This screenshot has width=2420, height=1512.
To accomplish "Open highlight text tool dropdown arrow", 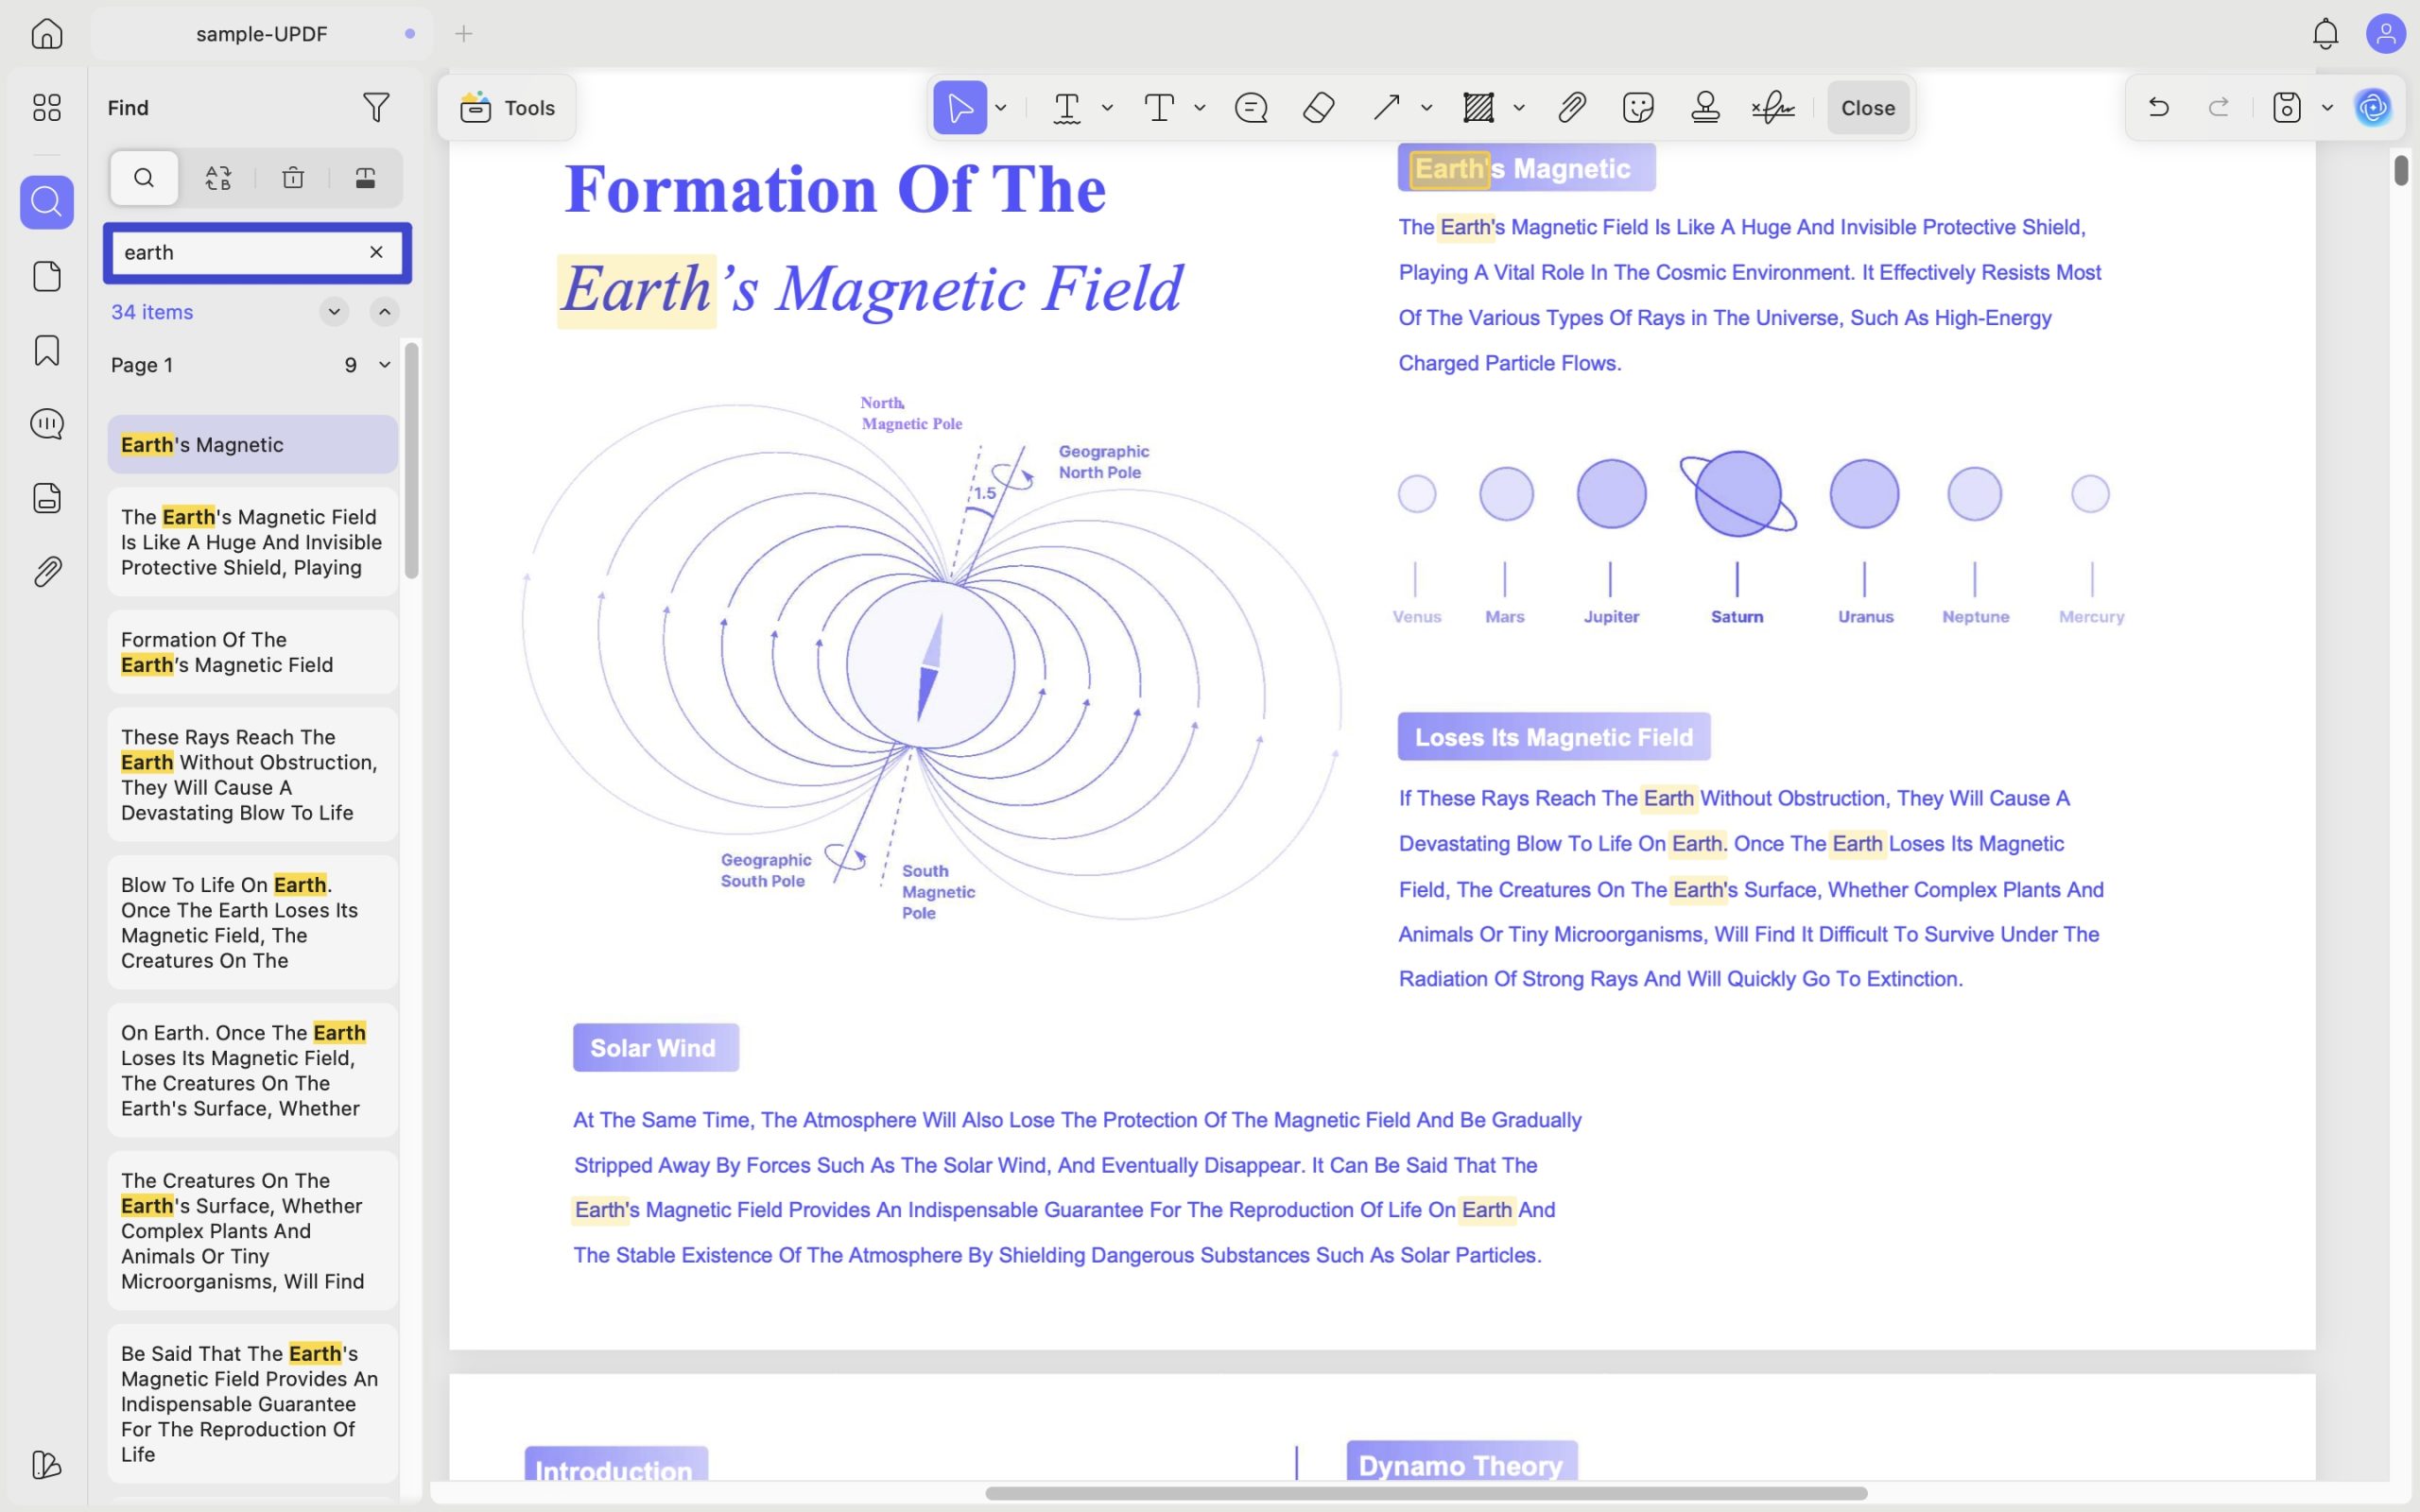I will click(x=1107, y=107).
